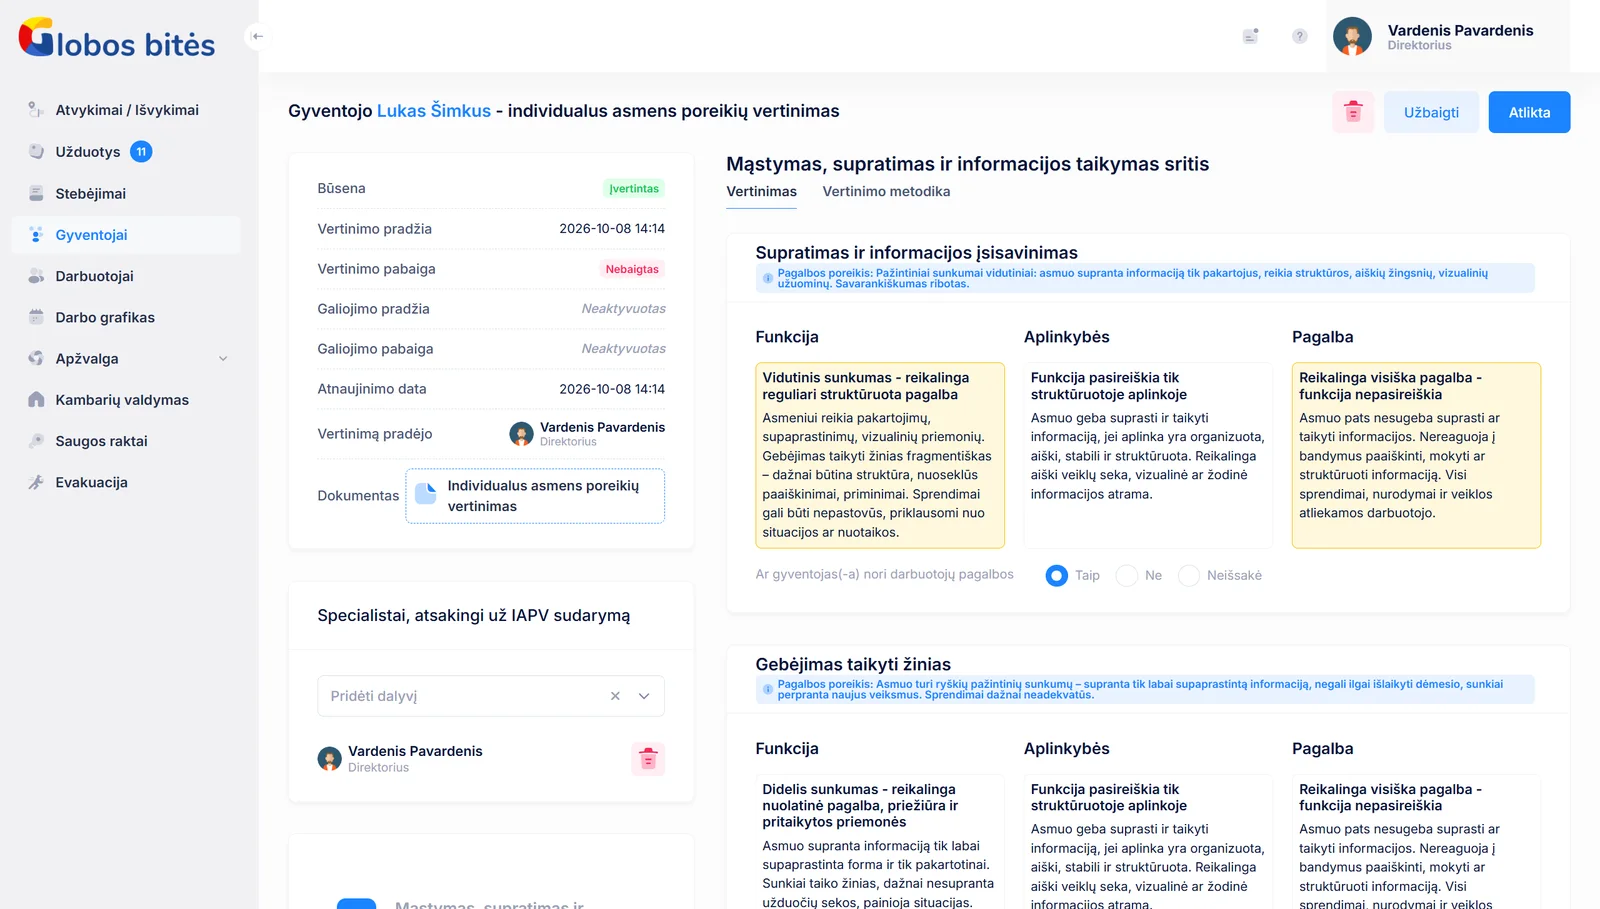Image resolution: width=1600 pixels, height=909 pixels.
Task: Click the Evakuacija sidebar icon
Action: (36, 482)
